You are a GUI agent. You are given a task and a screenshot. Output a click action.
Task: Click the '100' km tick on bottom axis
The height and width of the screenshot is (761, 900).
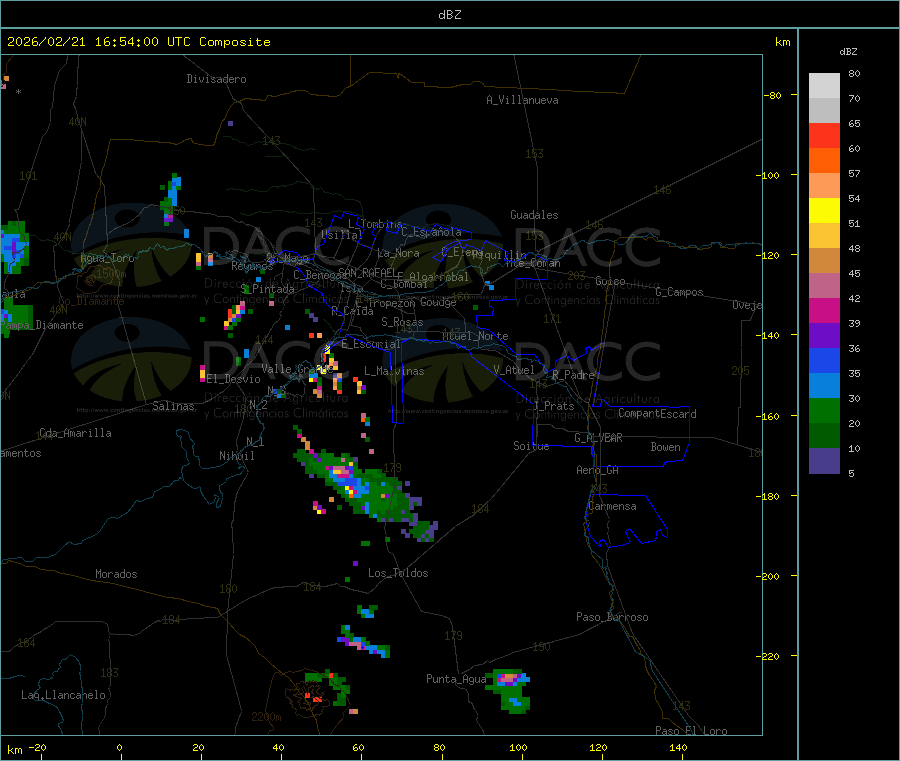(518, 747)
